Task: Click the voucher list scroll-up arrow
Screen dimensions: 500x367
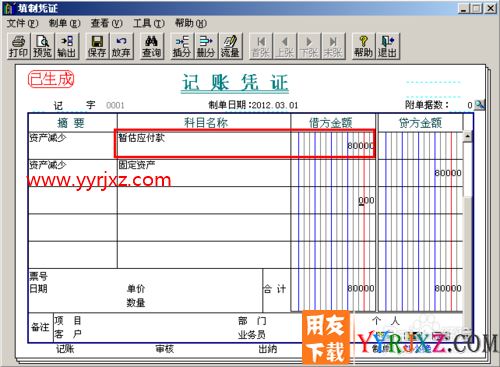Action: (468, 137)
